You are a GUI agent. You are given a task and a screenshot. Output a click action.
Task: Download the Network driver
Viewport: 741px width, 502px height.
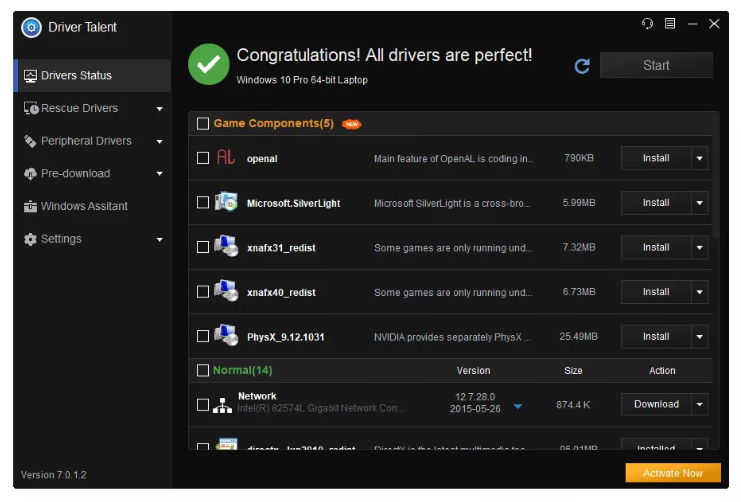[x=656, y=405]
